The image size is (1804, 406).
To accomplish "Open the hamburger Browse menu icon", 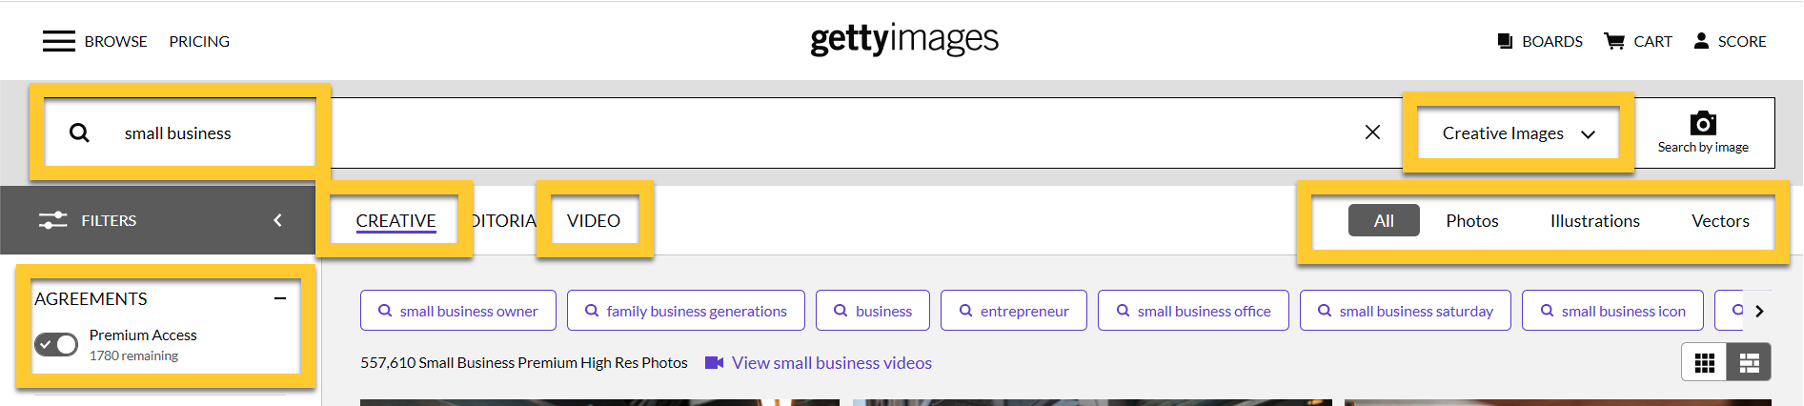I will pos(59,41).
